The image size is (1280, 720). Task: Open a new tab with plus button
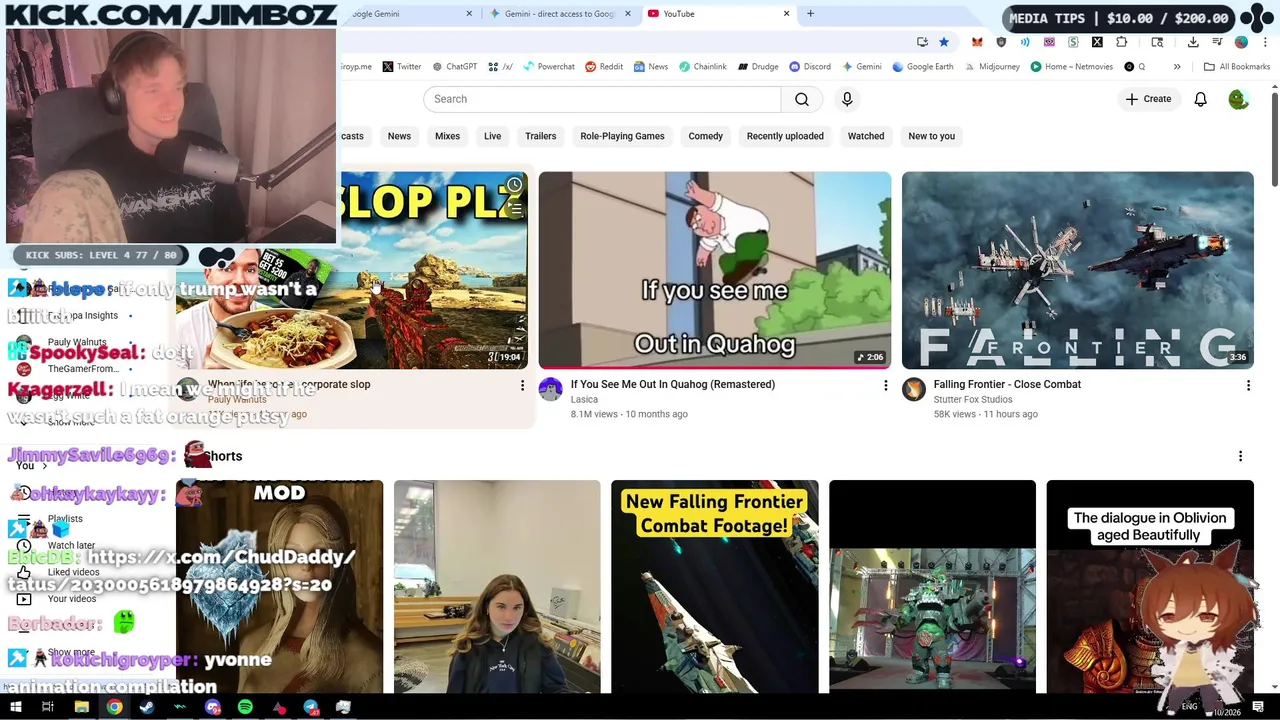(810, 14)
